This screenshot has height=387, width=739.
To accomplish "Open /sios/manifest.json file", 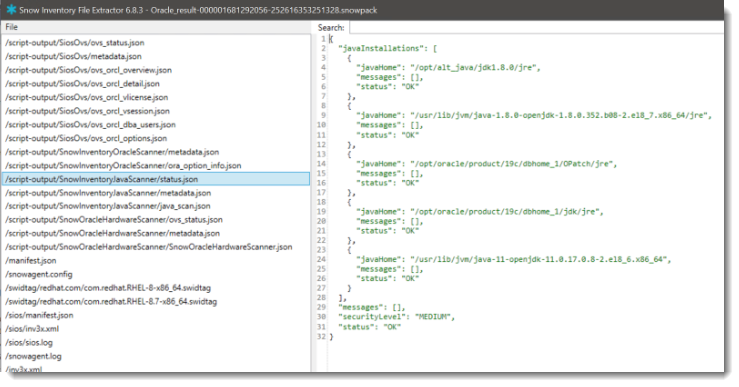I will (39, 315).
